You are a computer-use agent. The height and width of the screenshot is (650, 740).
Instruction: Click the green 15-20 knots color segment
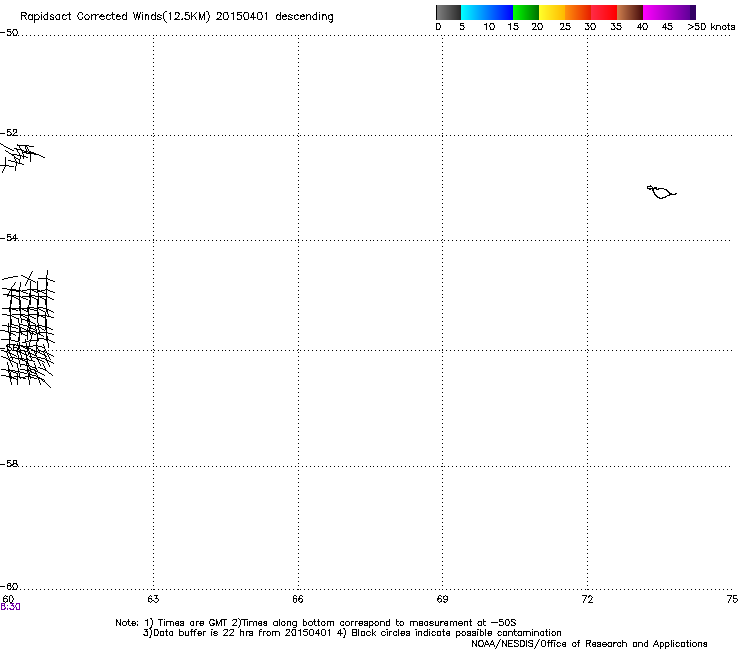click(x=526, y=12)
